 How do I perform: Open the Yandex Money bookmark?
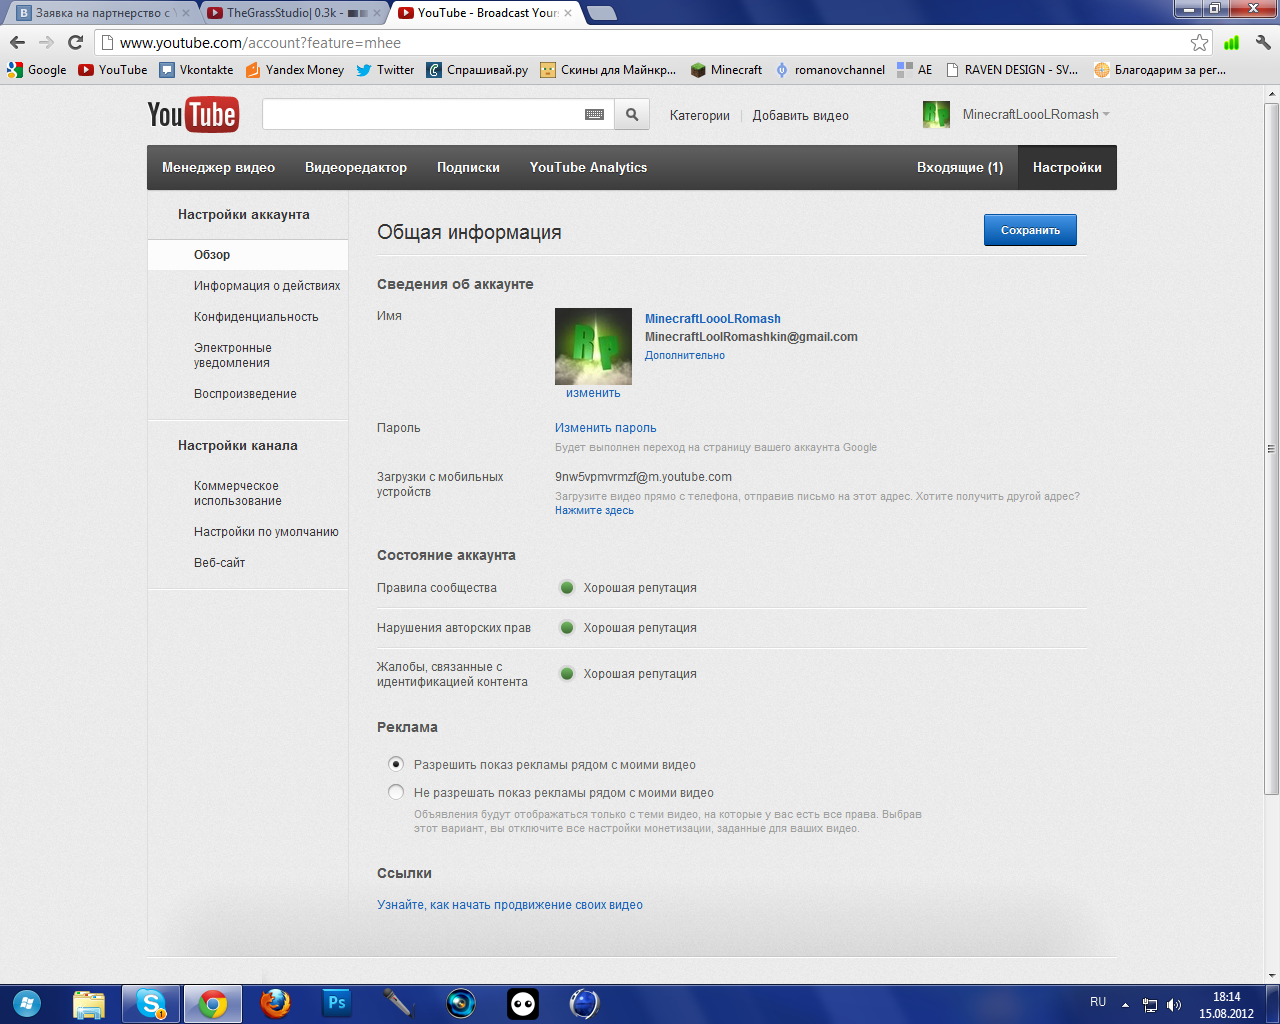point(295,70)
